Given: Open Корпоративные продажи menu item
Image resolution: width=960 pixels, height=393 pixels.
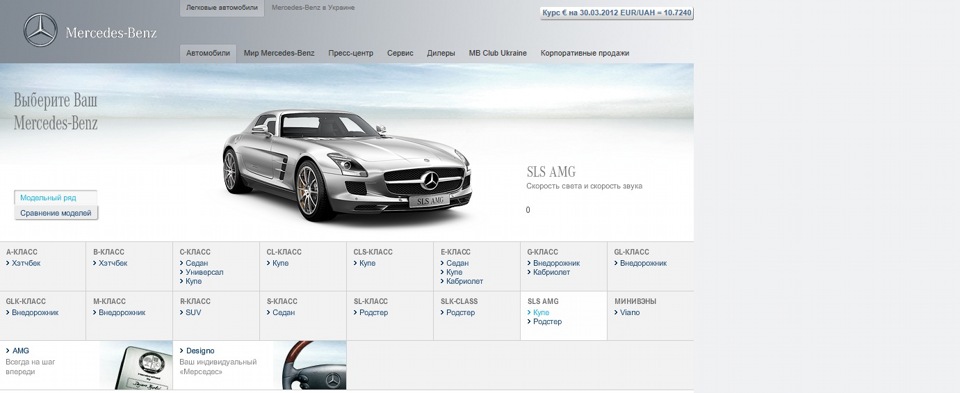Looking at the screenshot, I should (585, 53).
